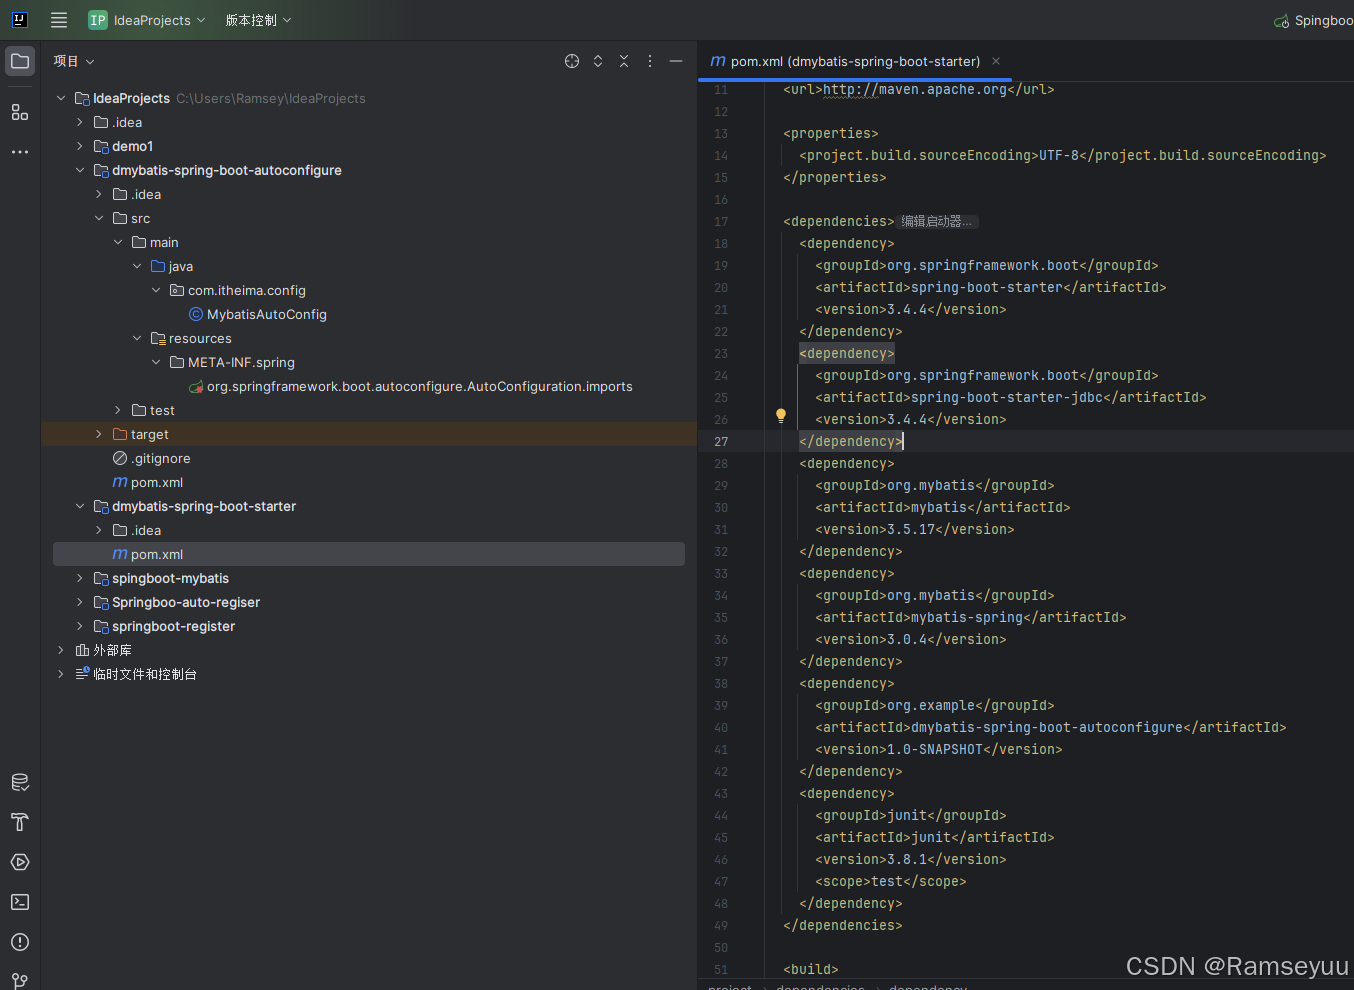This screenshot has height=990, width=1354.
Task: Expand the 外部库 external libraries node
Action: click(x=61, y=650)
